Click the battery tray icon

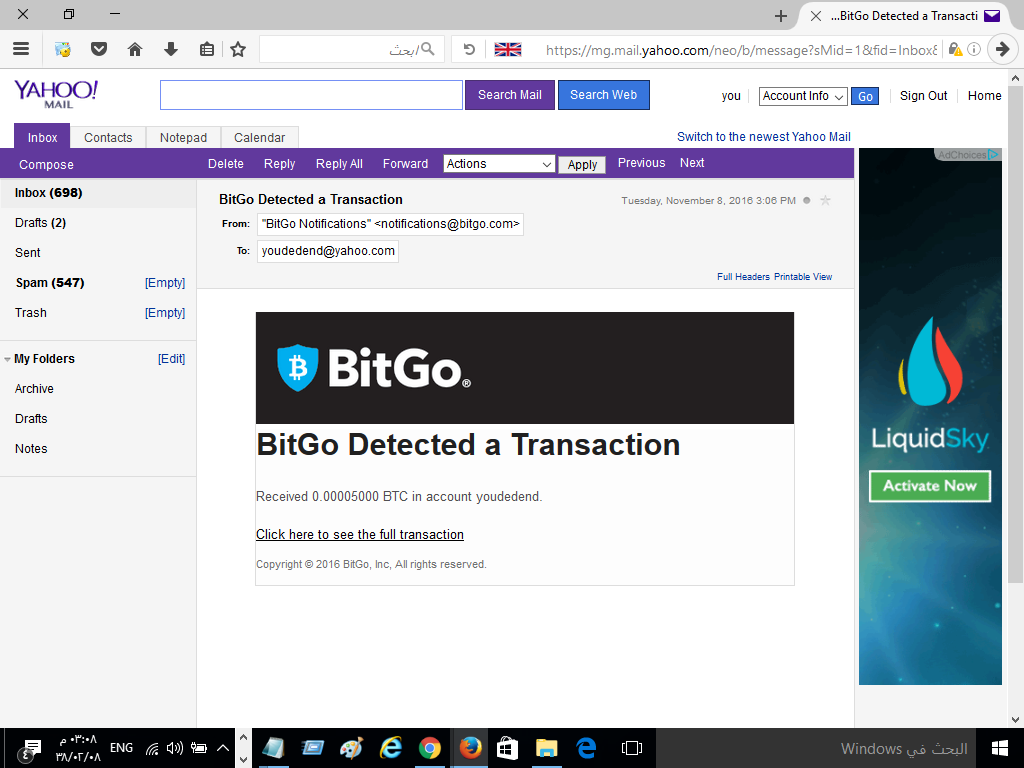[199, 748]
